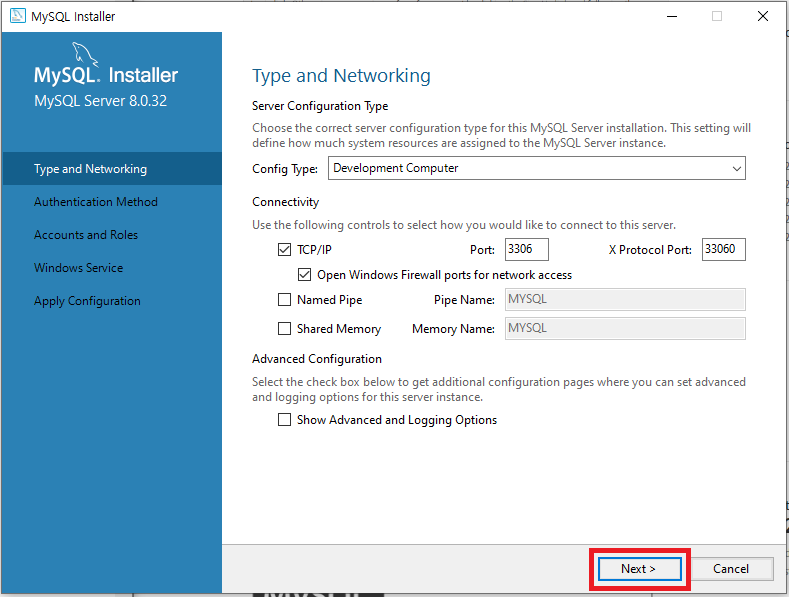The image size is (789, 597).
Task: Click the X Protocol Port field
Action: (724, 249)
